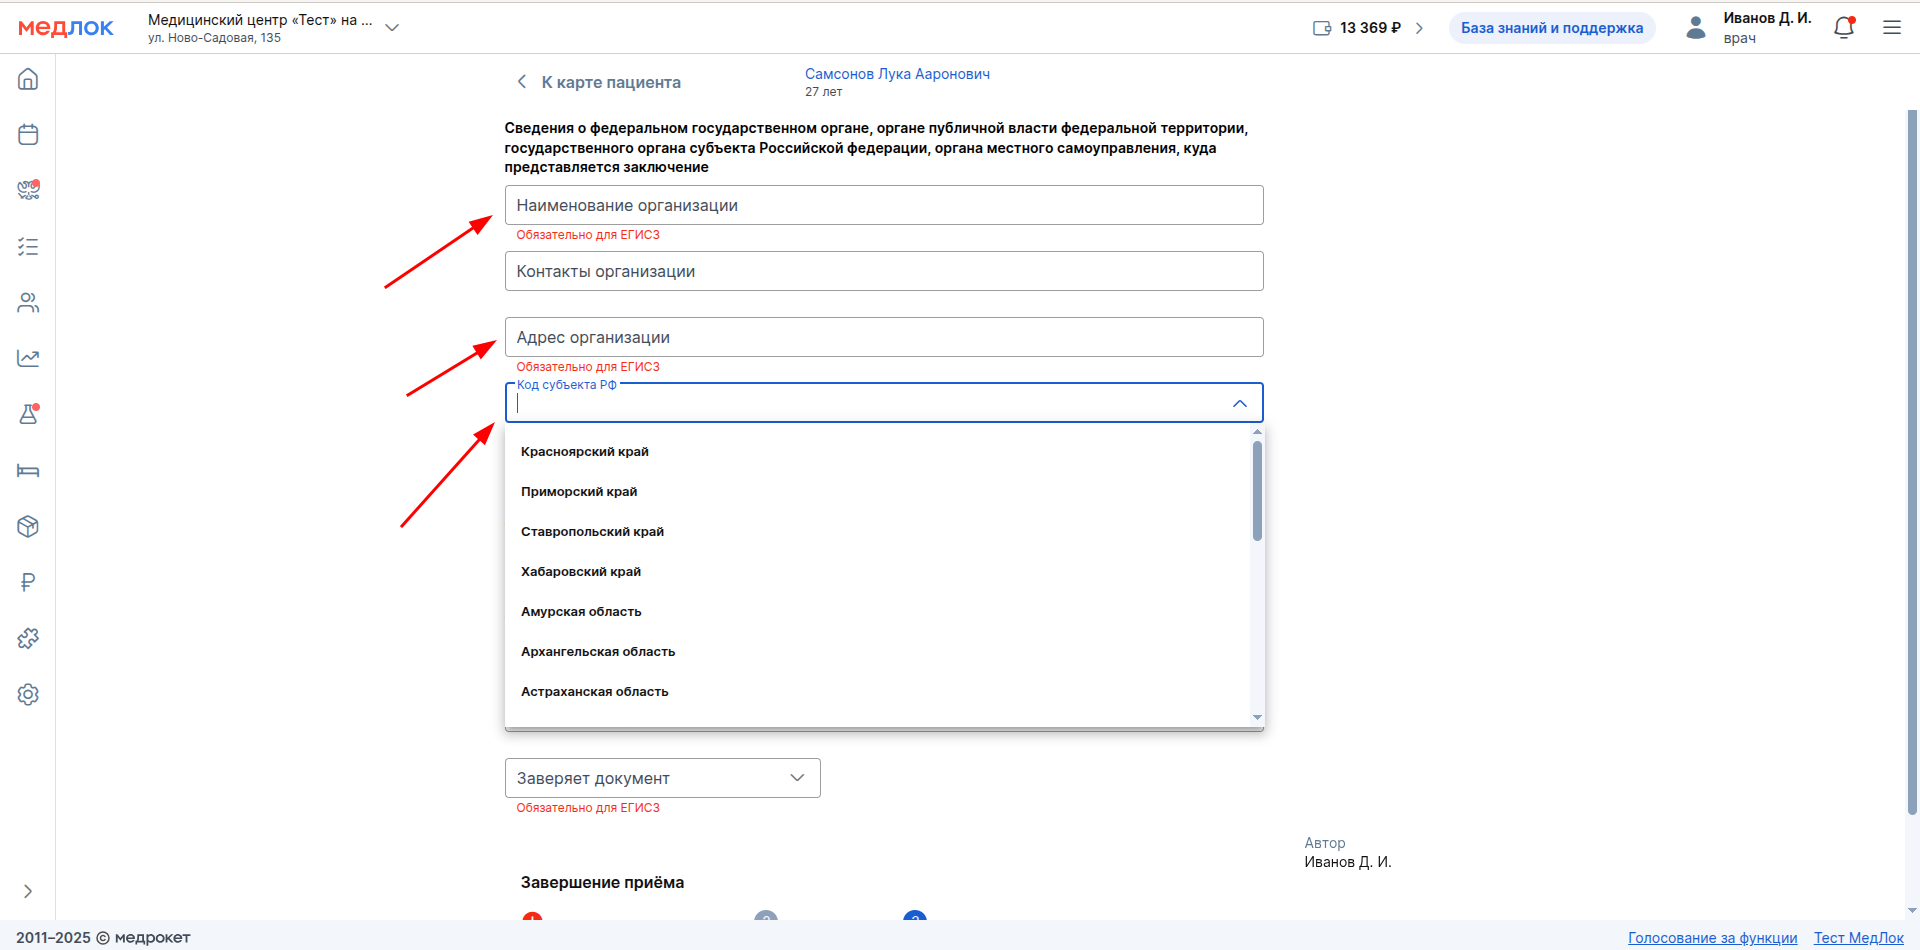Open the analytics chart icon
This screenshot has width=1920, height=950.
tap(28, 359)
